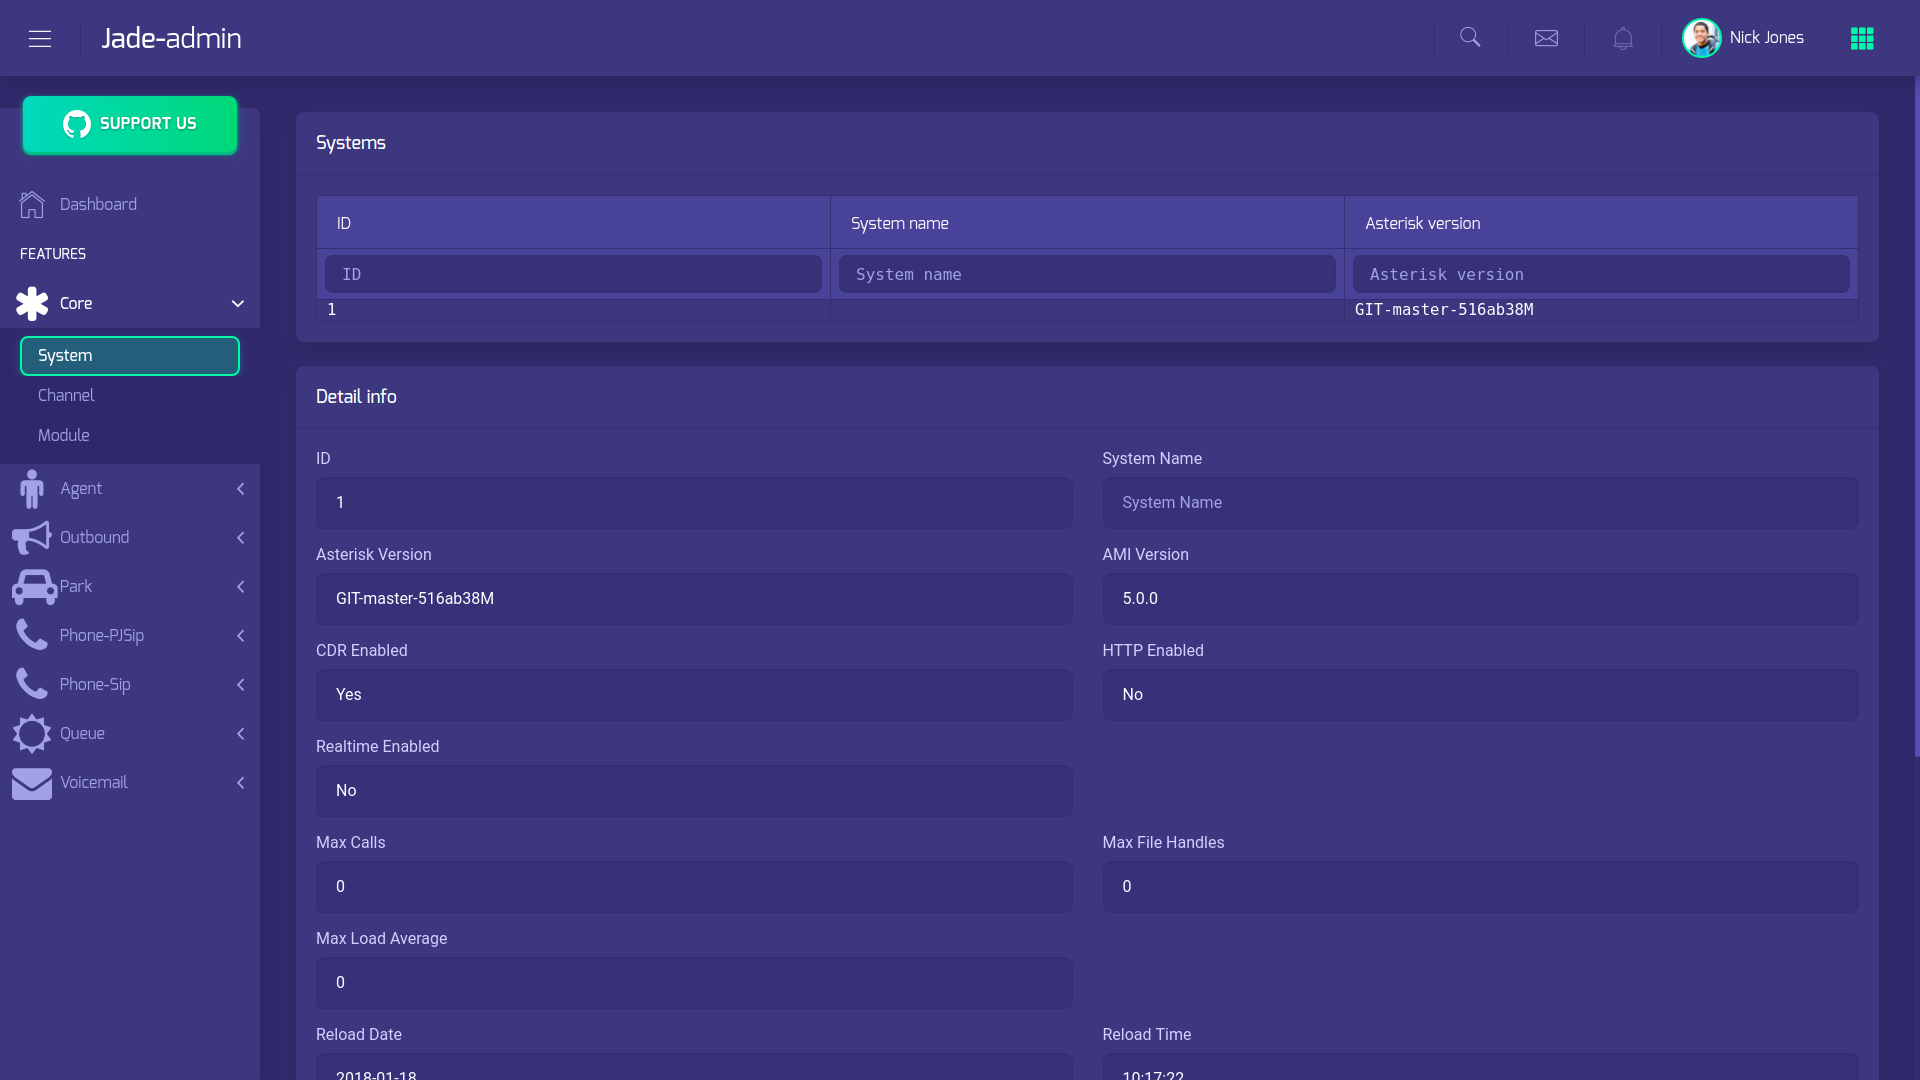Image resolution: width=1920 pixels, height=1080 pixels.
Task: Click the Outbound megaphone icon
Action: tap(32, 537)
